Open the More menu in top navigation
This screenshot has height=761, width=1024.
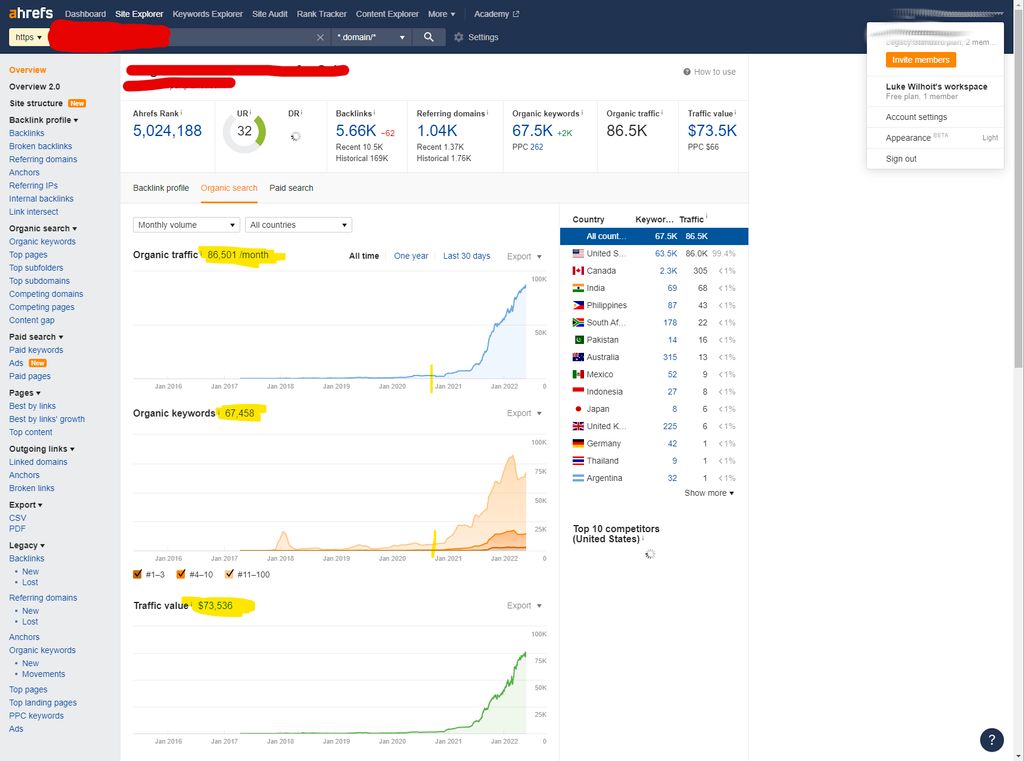441,14
